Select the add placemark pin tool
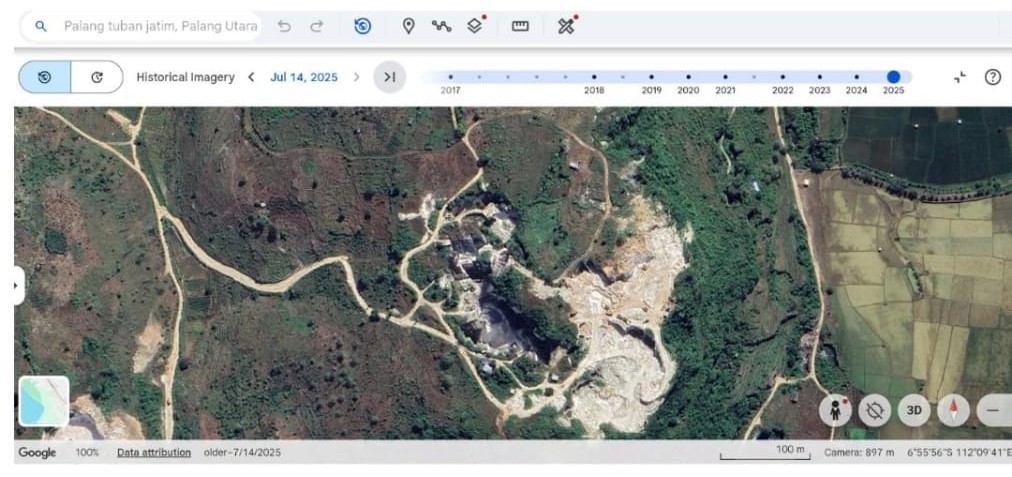Screen dimensions: 1012x477 coord(408,26)
